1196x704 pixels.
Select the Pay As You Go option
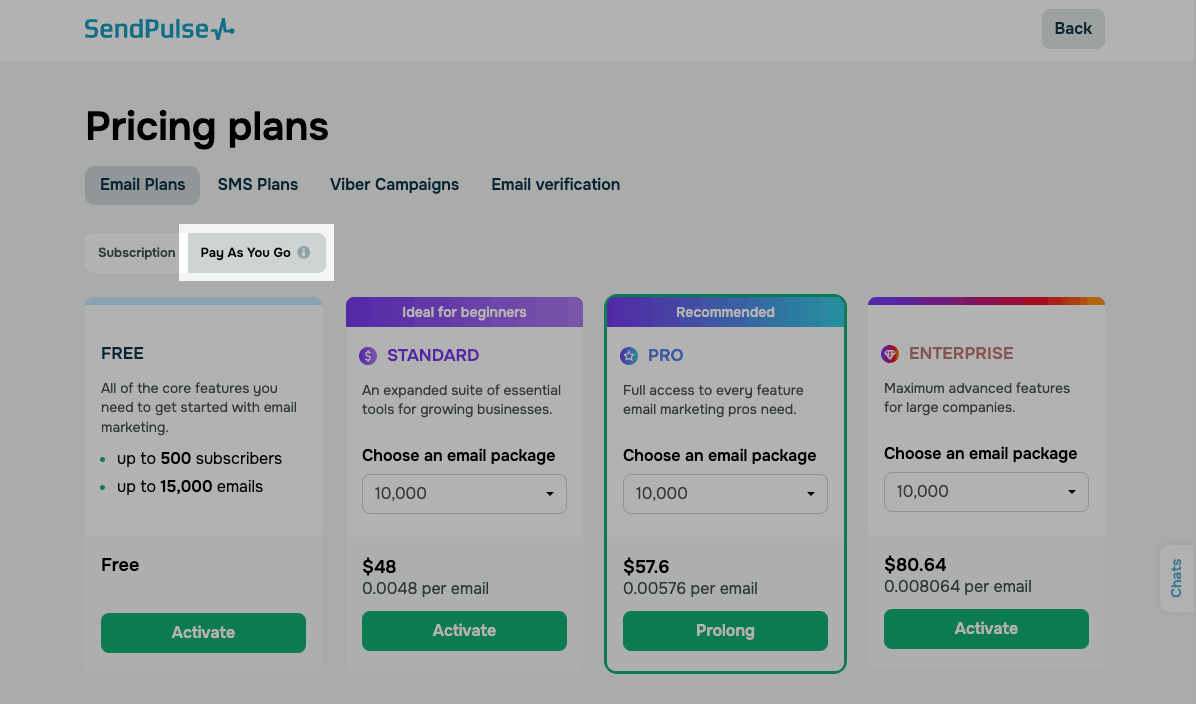(x=246, y=253)
